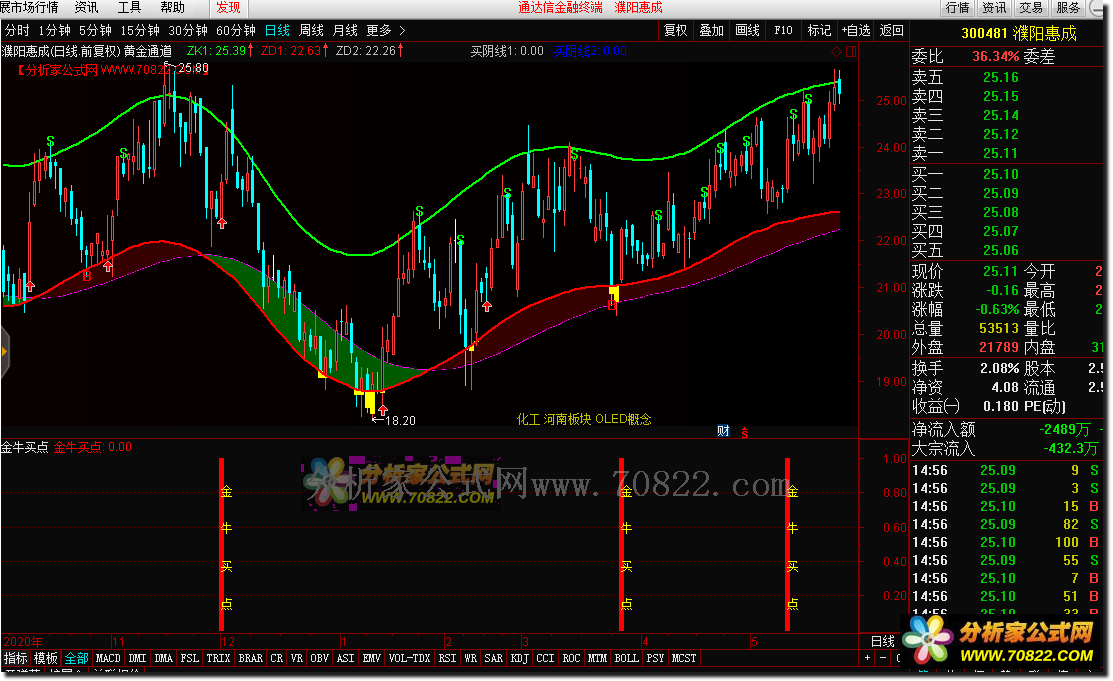1113x681 pixels.
Task: Apply the FSL indicator
Action: (x=190, y=658)
